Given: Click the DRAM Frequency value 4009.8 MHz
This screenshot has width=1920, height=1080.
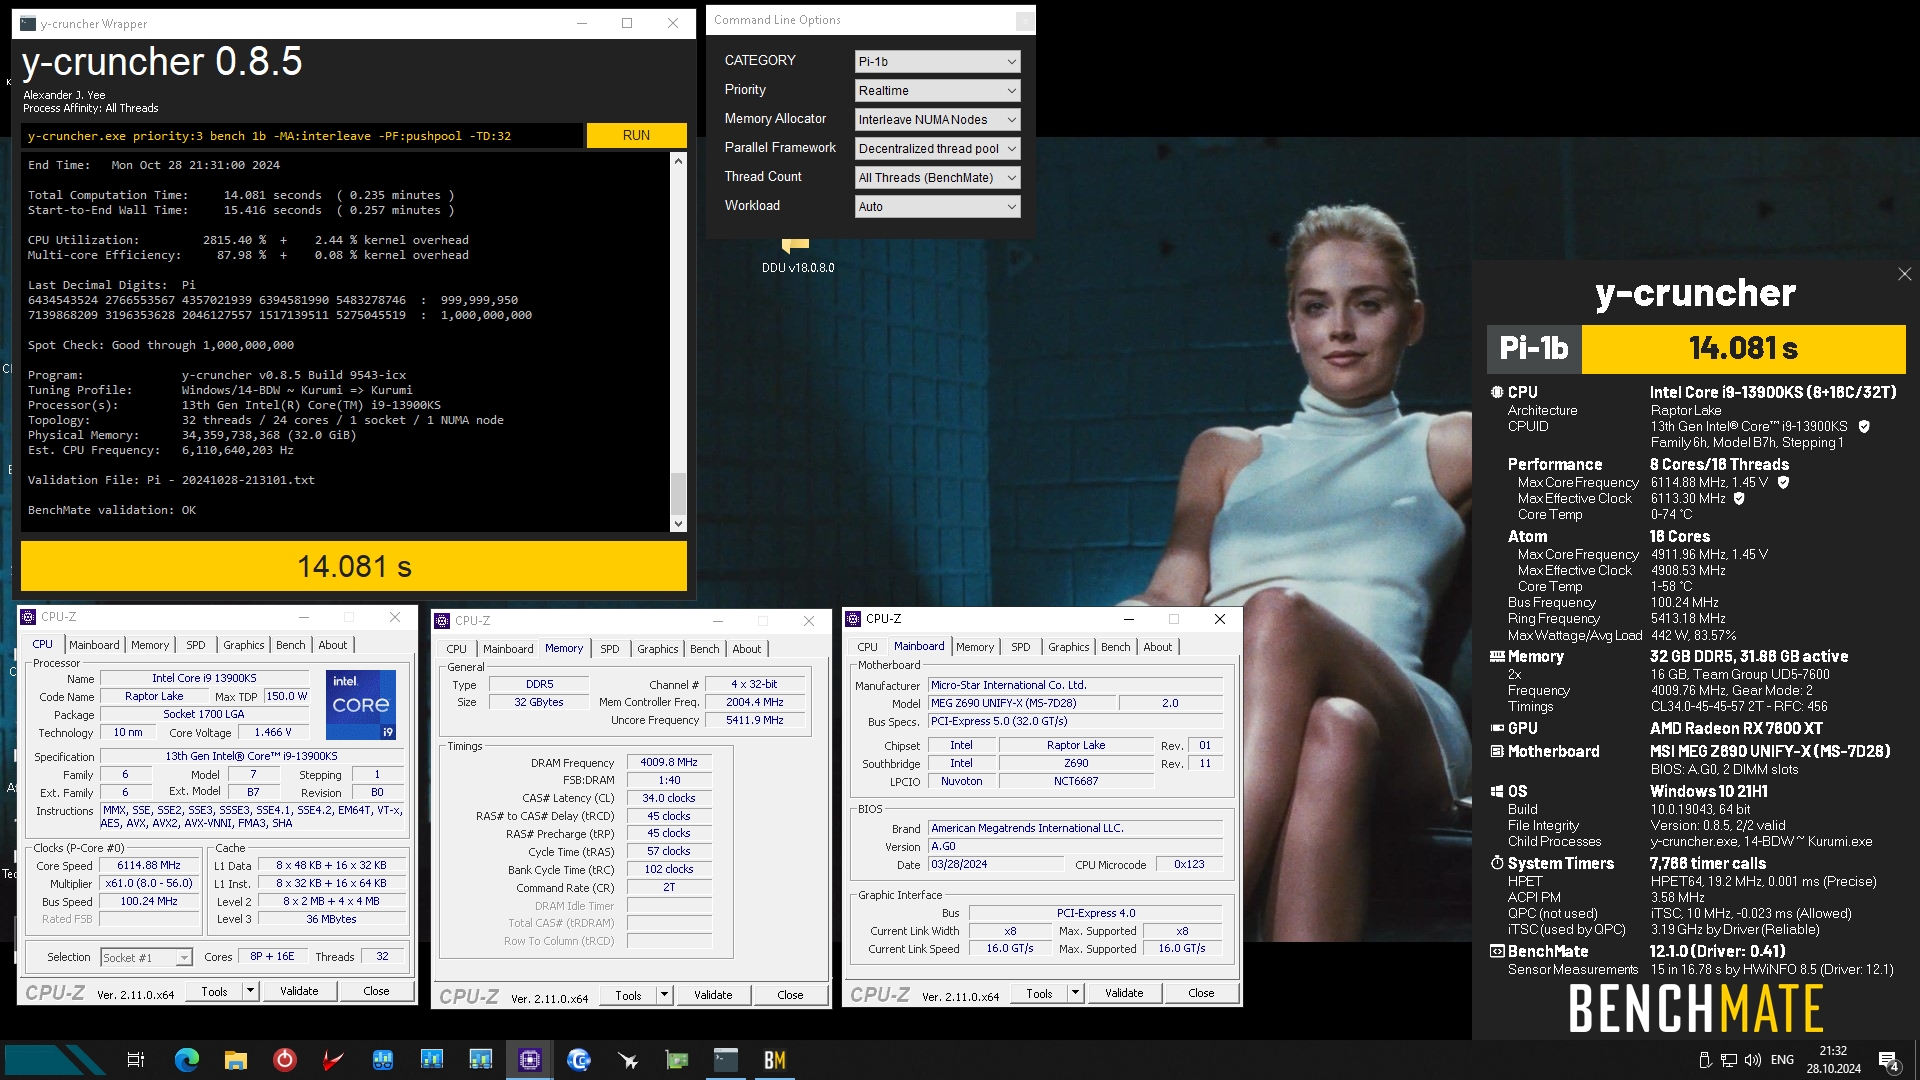Looking at the screenshot, I should [x=669, y=762].
